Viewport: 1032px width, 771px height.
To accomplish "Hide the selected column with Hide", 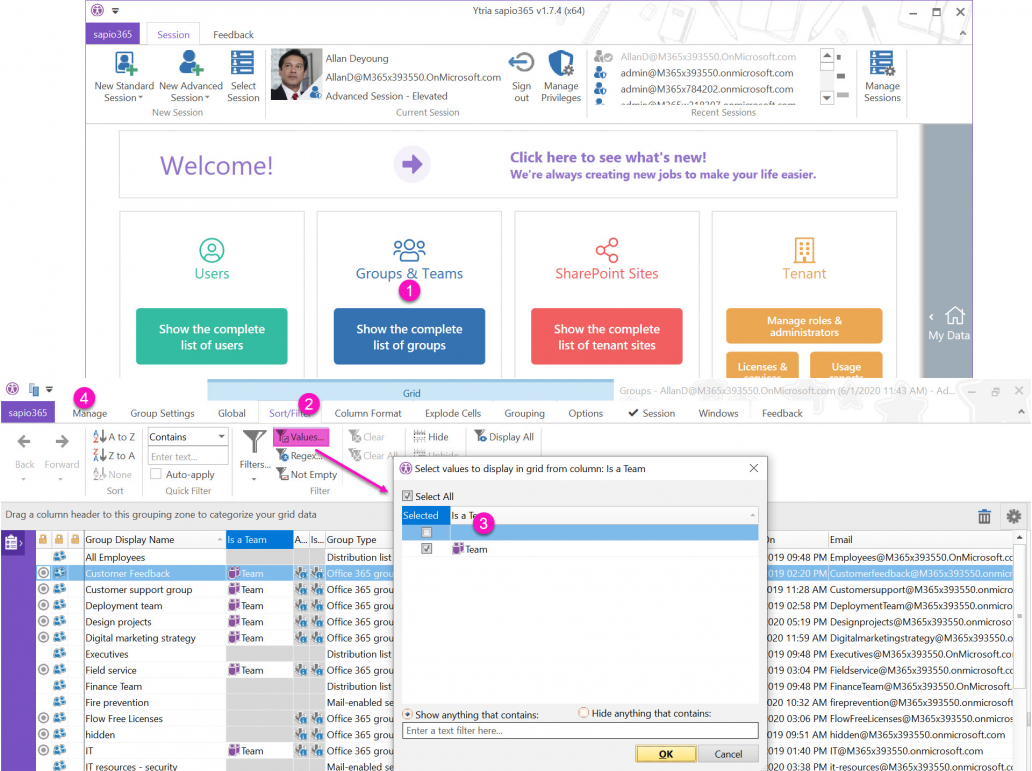I will coord(431,437).
